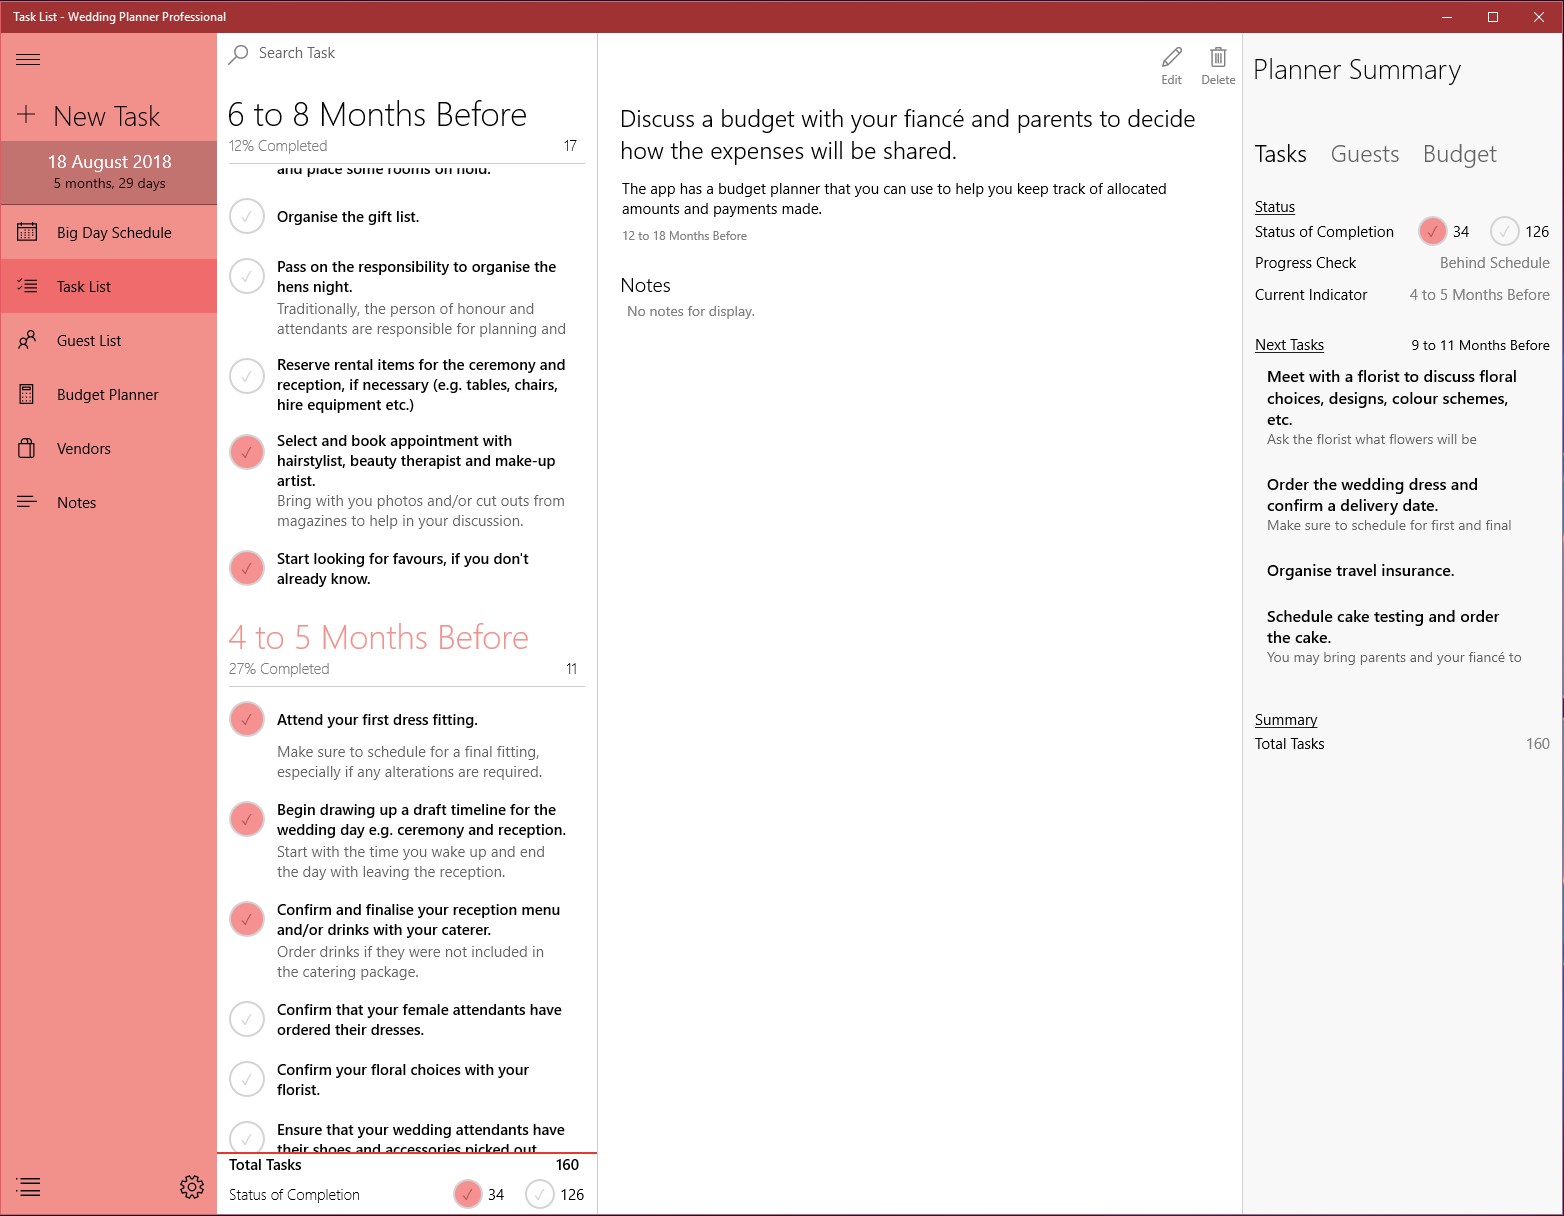Mark 'Reserve rental items' task complete
Viewport: 1564px width, 1216px height.
click(247, 376)
